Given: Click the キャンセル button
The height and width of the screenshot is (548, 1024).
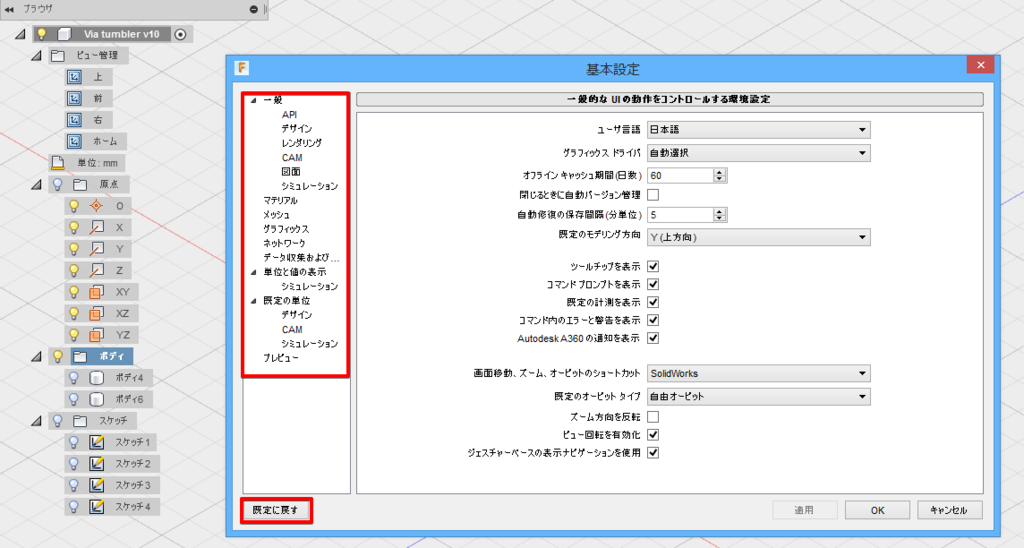Looking at the screenshot, I should [x=950, y=510].
